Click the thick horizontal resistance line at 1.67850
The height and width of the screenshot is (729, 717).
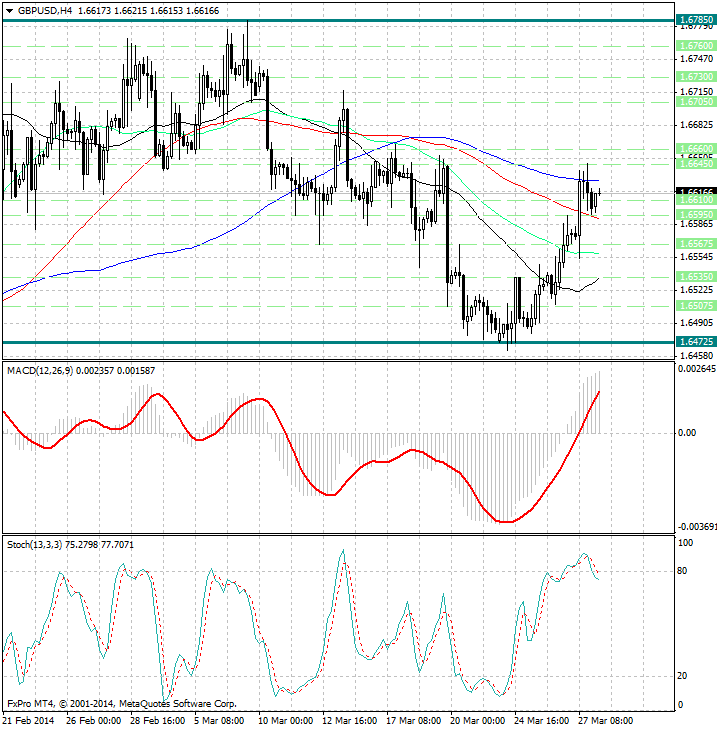pos(339,20)
